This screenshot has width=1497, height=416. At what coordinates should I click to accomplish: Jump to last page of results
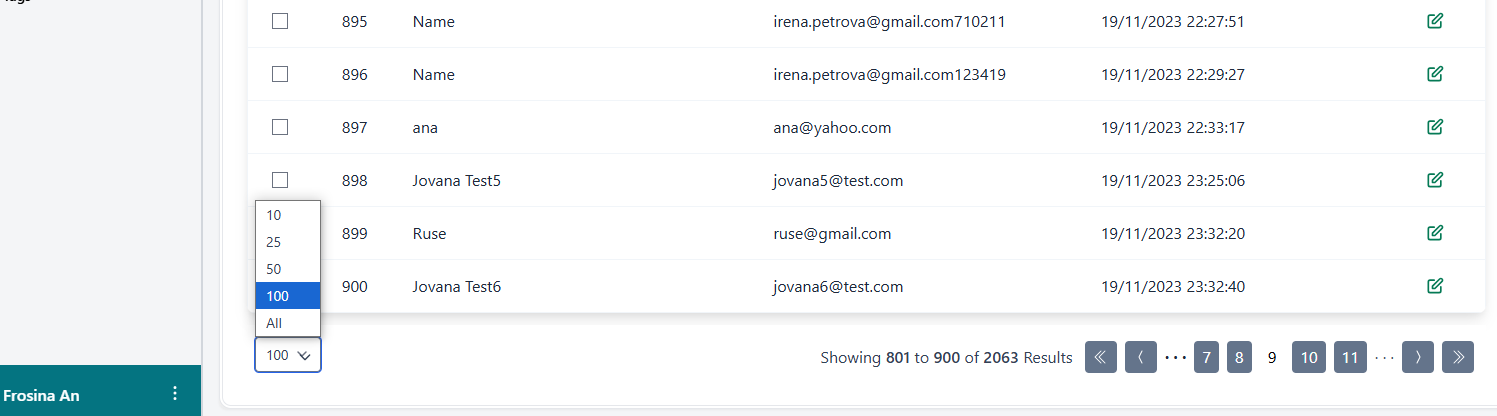[x=1458, y=357]
